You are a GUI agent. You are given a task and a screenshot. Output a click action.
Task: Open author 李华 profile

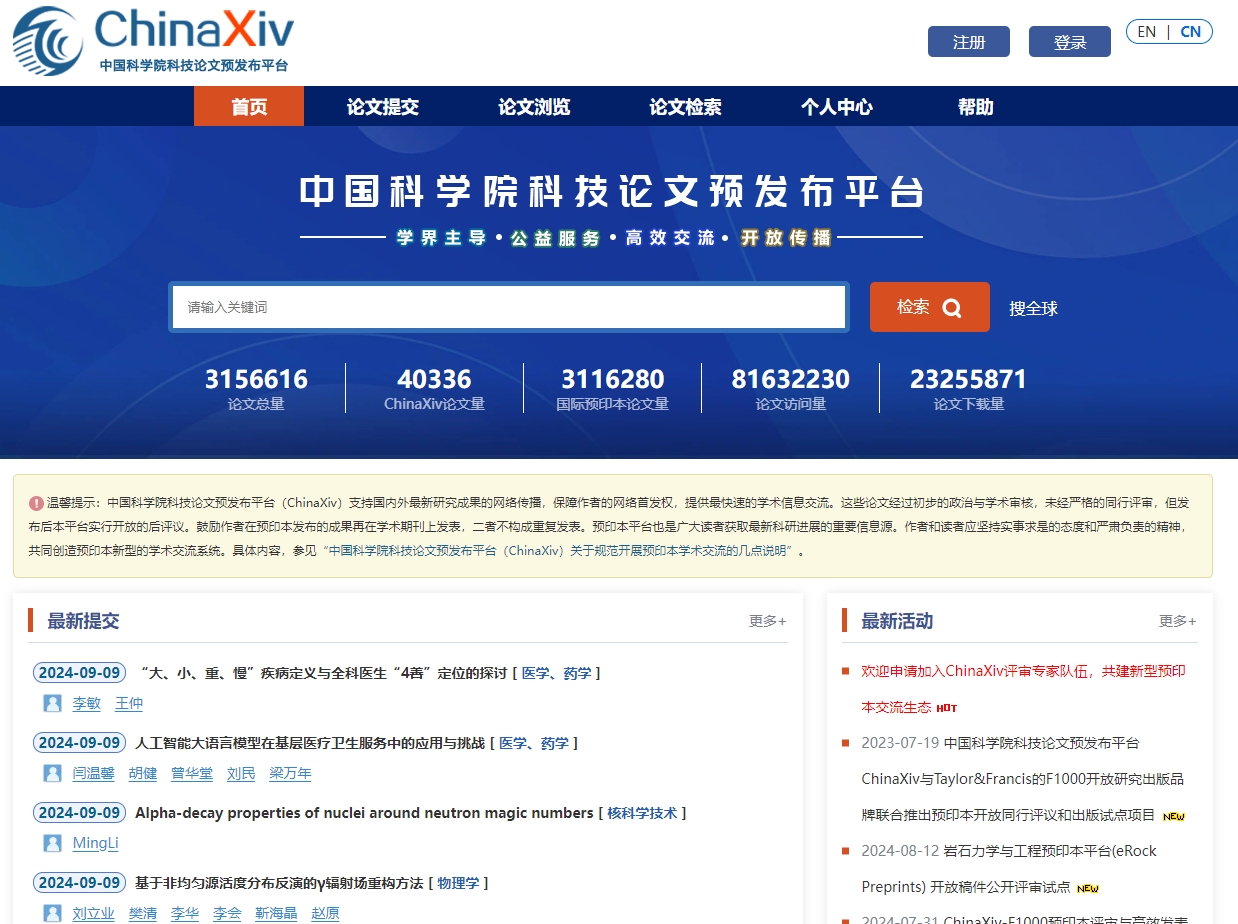coord(185,914)
